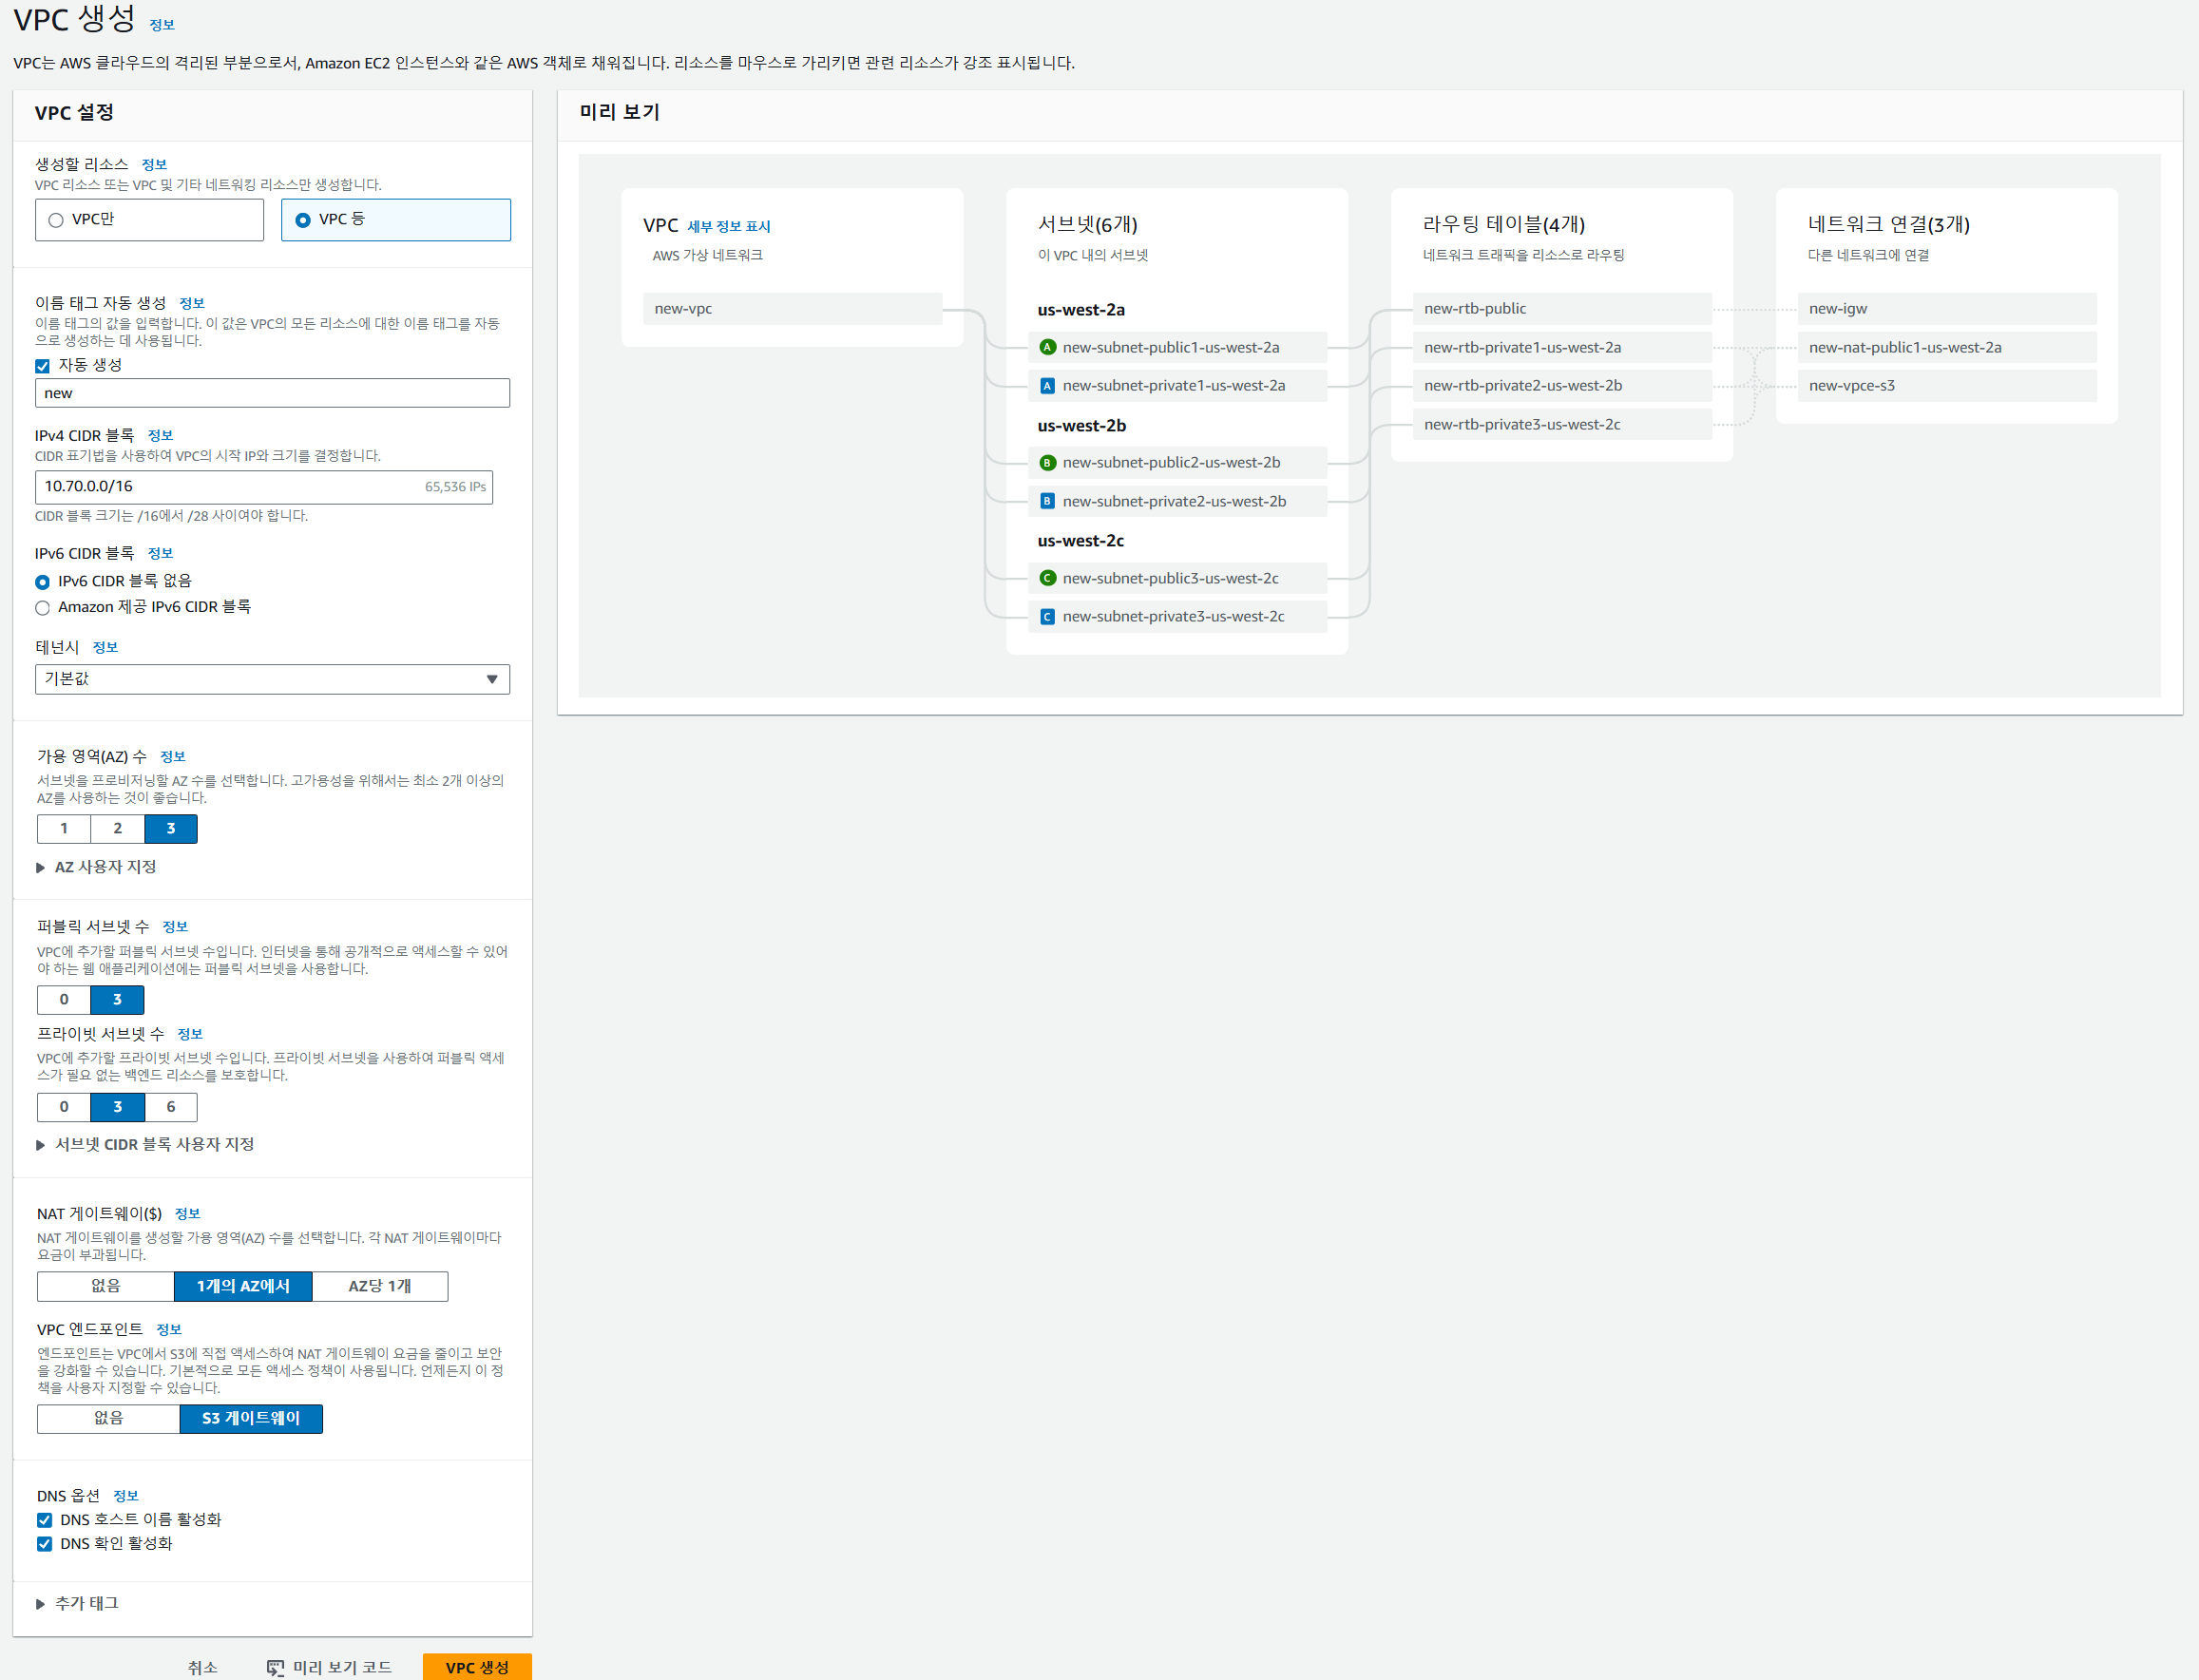Click green A icon of public1 subnet

1047,347
